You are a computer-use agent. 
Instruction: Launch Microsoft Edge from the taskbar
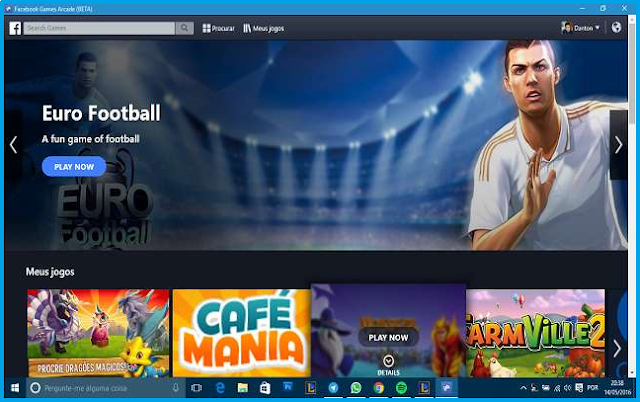(x=220, y=388)
